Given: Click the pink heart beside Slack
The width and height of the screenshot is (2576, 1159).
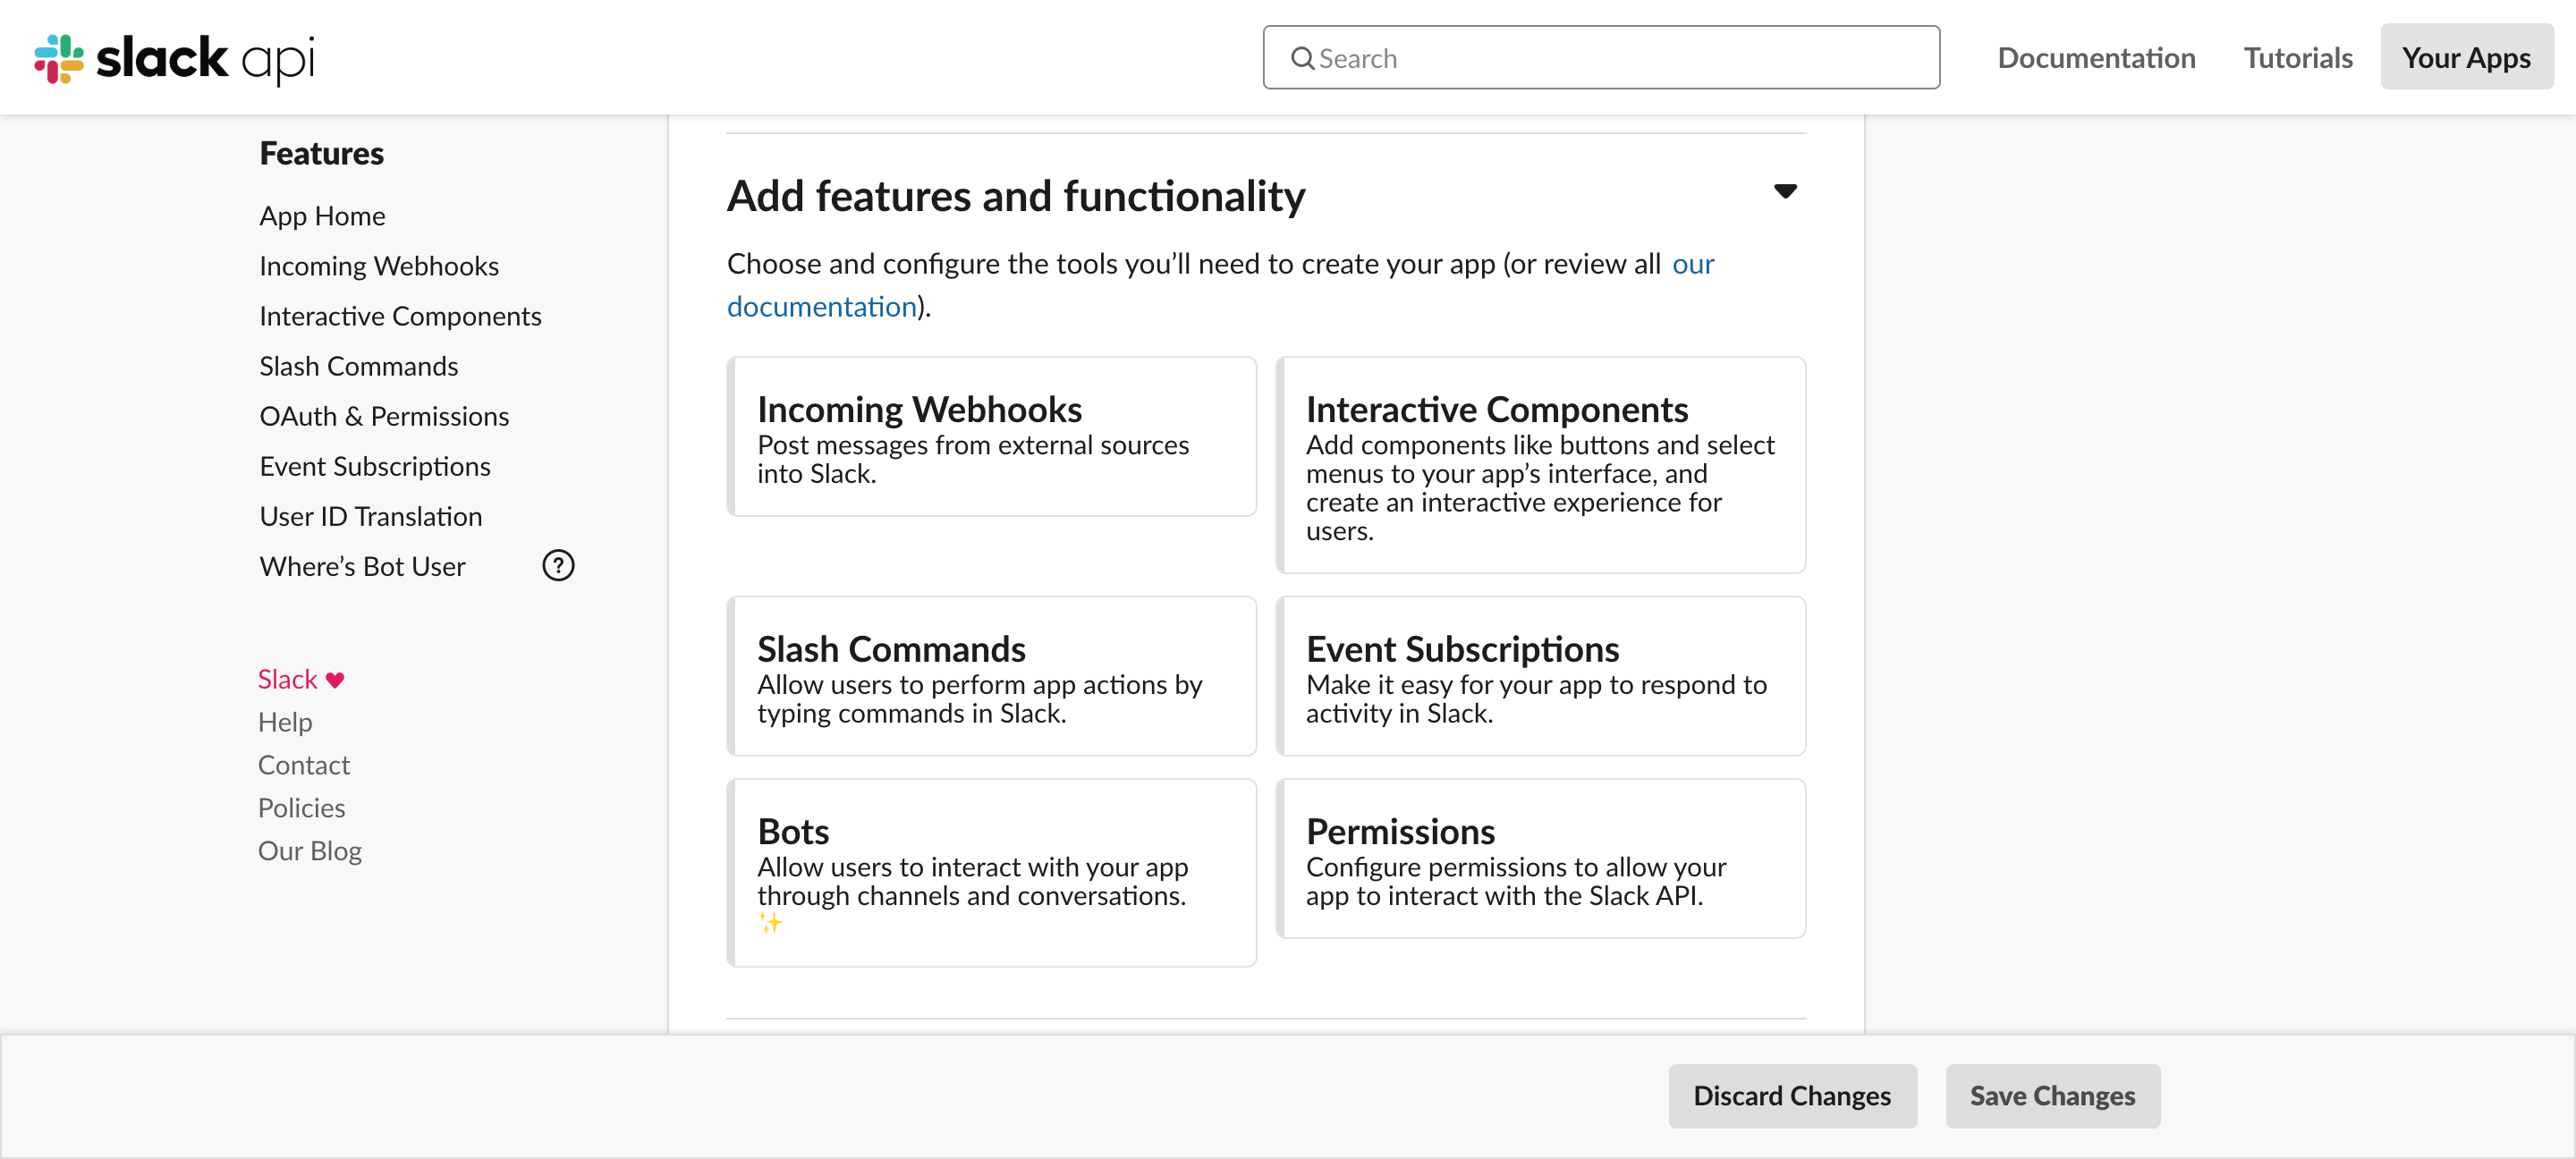Looking at the screenshot, I should [x=335, y=680].
